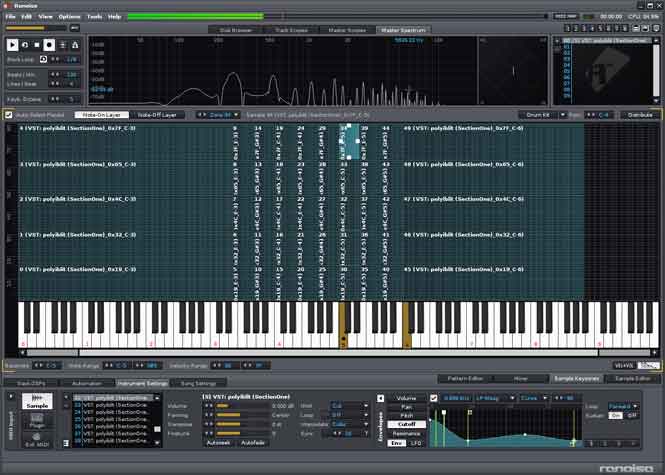Toggle the envelope enable checkbox
Viewport: 665px width, 475px height.
pyautogui.click(x=433, y=398)
